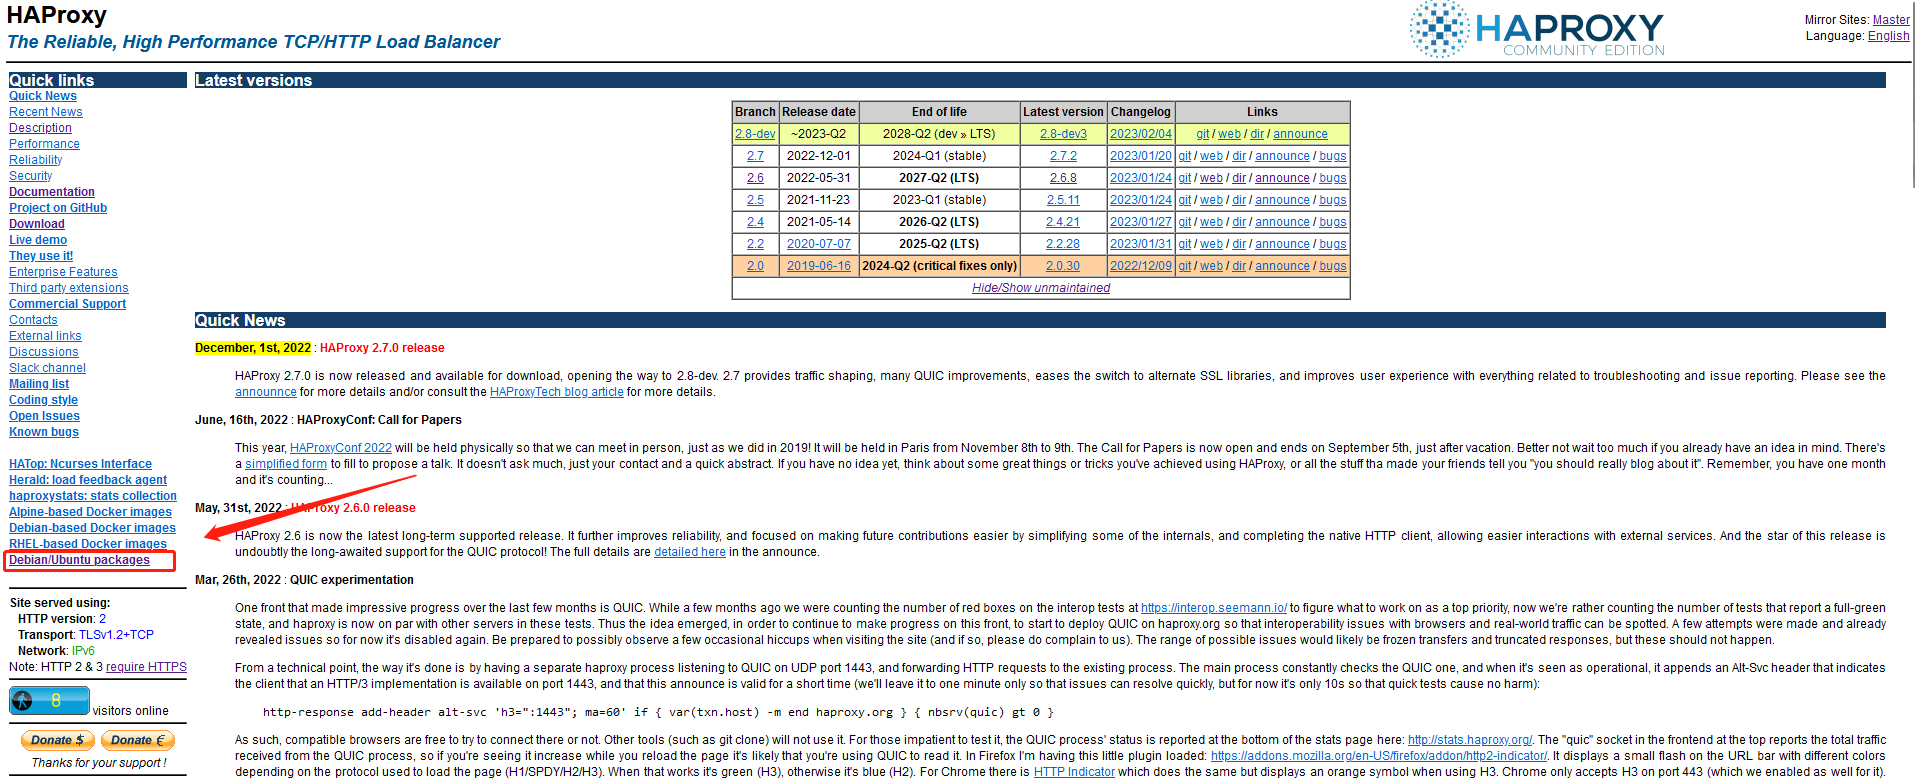Open release date 2020-07-07 link

(819, 244)
